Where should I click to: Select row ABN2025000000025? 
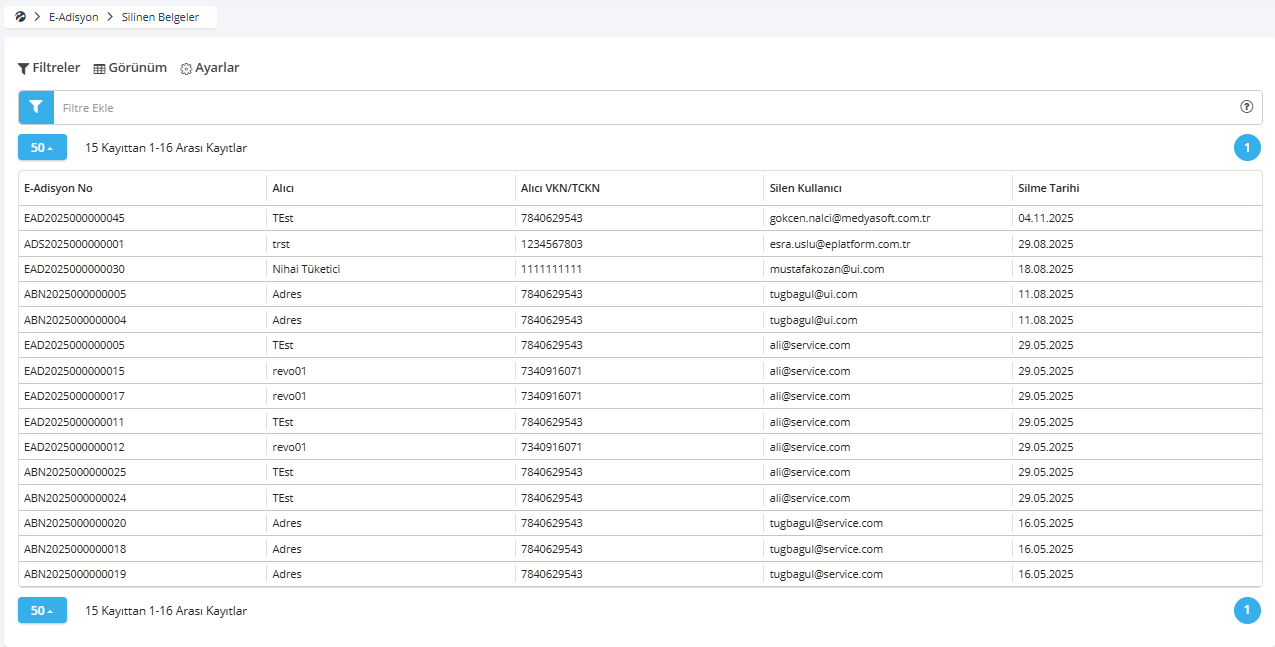[x=640, y=472]
